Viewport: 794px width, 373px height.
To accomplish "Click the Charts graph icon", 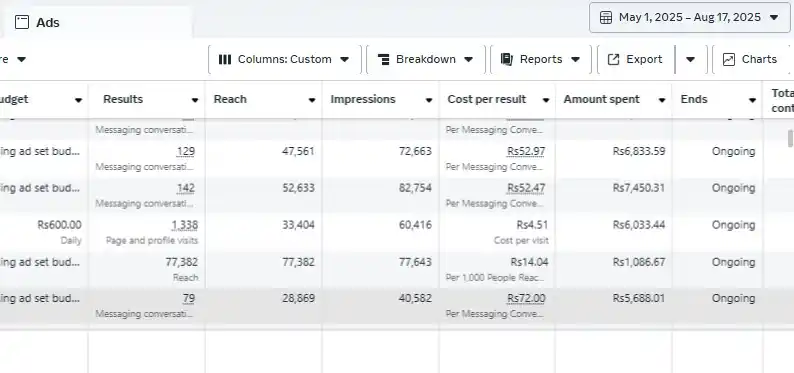I will (729, 59).
